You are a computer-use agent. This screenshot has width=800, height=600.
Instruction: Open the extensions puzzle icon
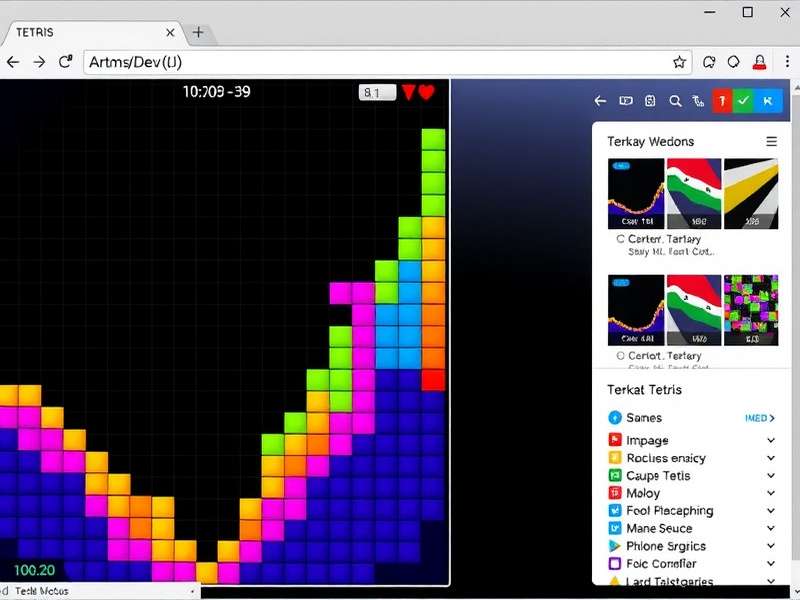(709, 62)
